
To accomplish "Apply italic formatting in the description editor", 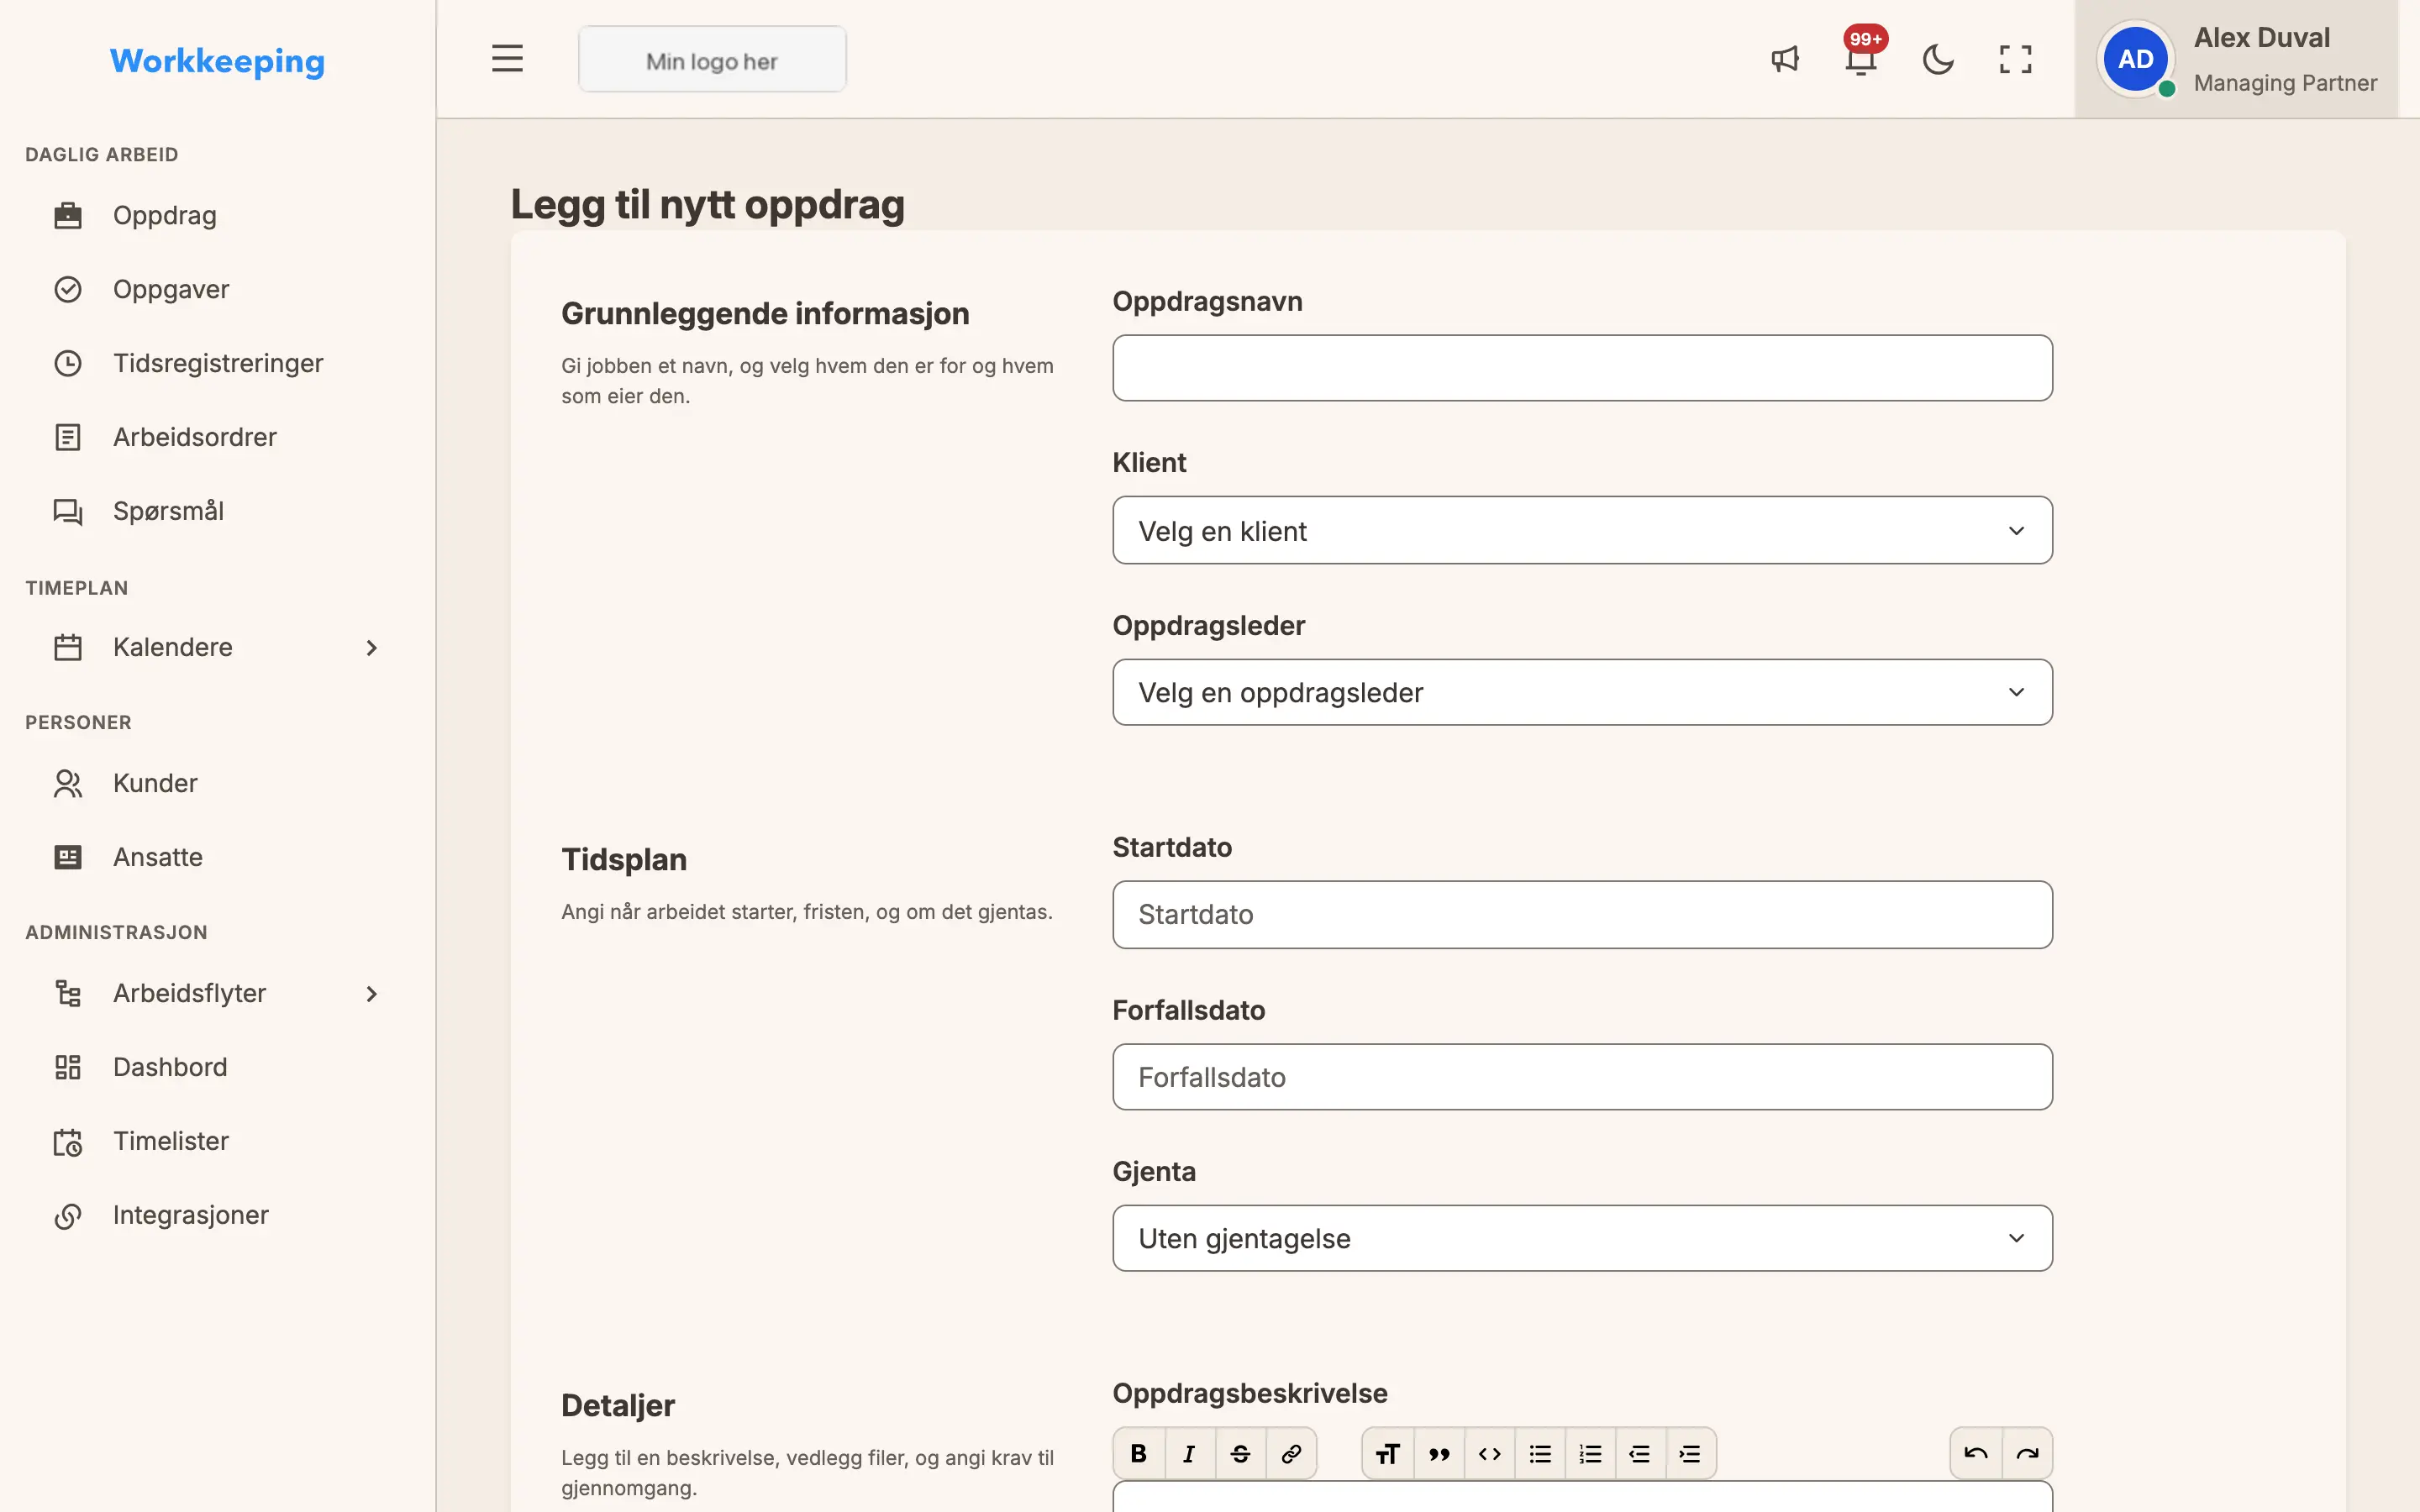I will pos(1190,1454).
